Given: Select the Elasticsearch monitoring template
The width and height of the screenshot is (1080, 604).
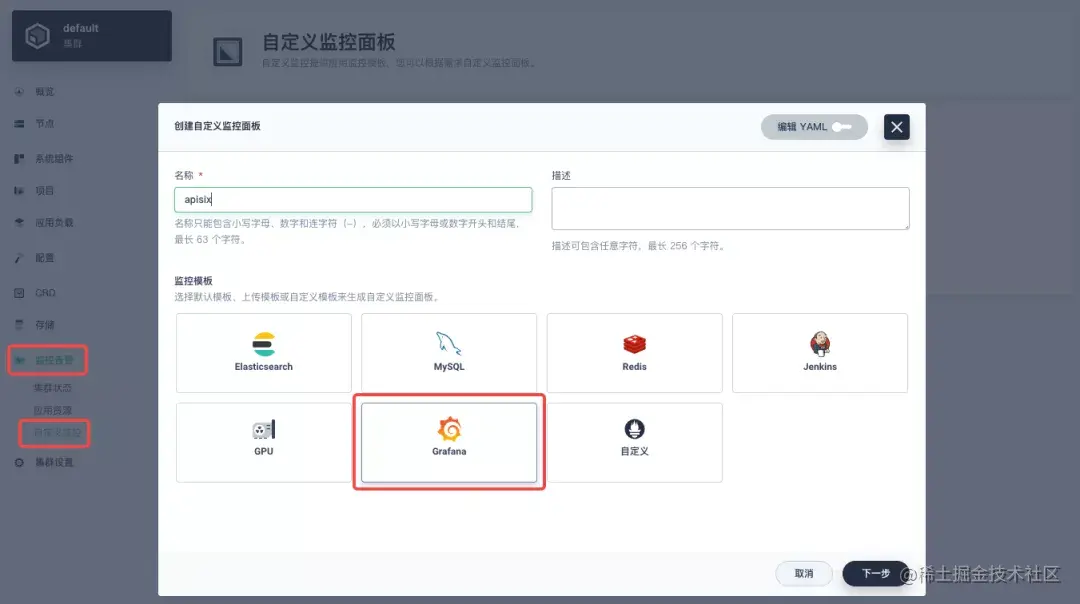Looking at the screenshot, I should [x=262, y=352].
